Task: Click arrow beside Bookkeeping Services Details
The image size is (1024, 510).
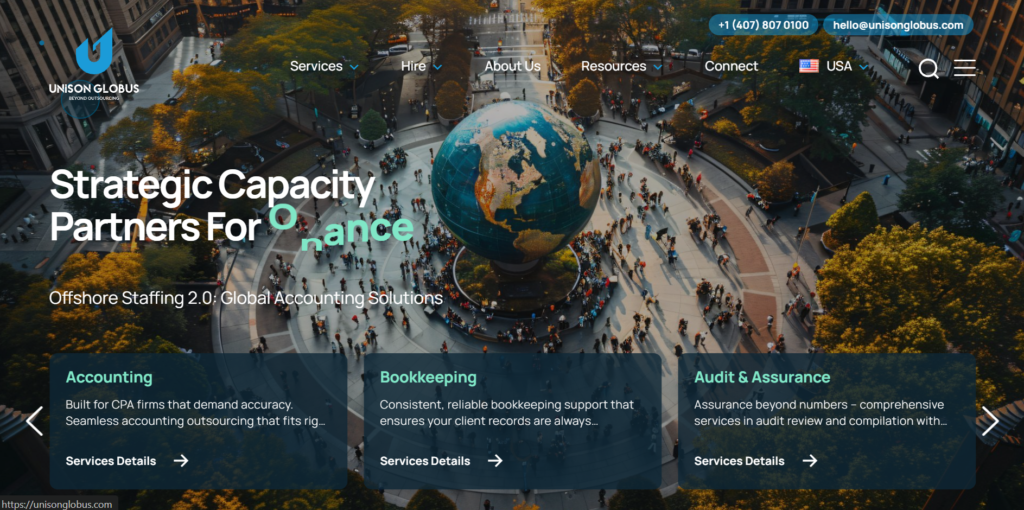Action: [495, 460]
